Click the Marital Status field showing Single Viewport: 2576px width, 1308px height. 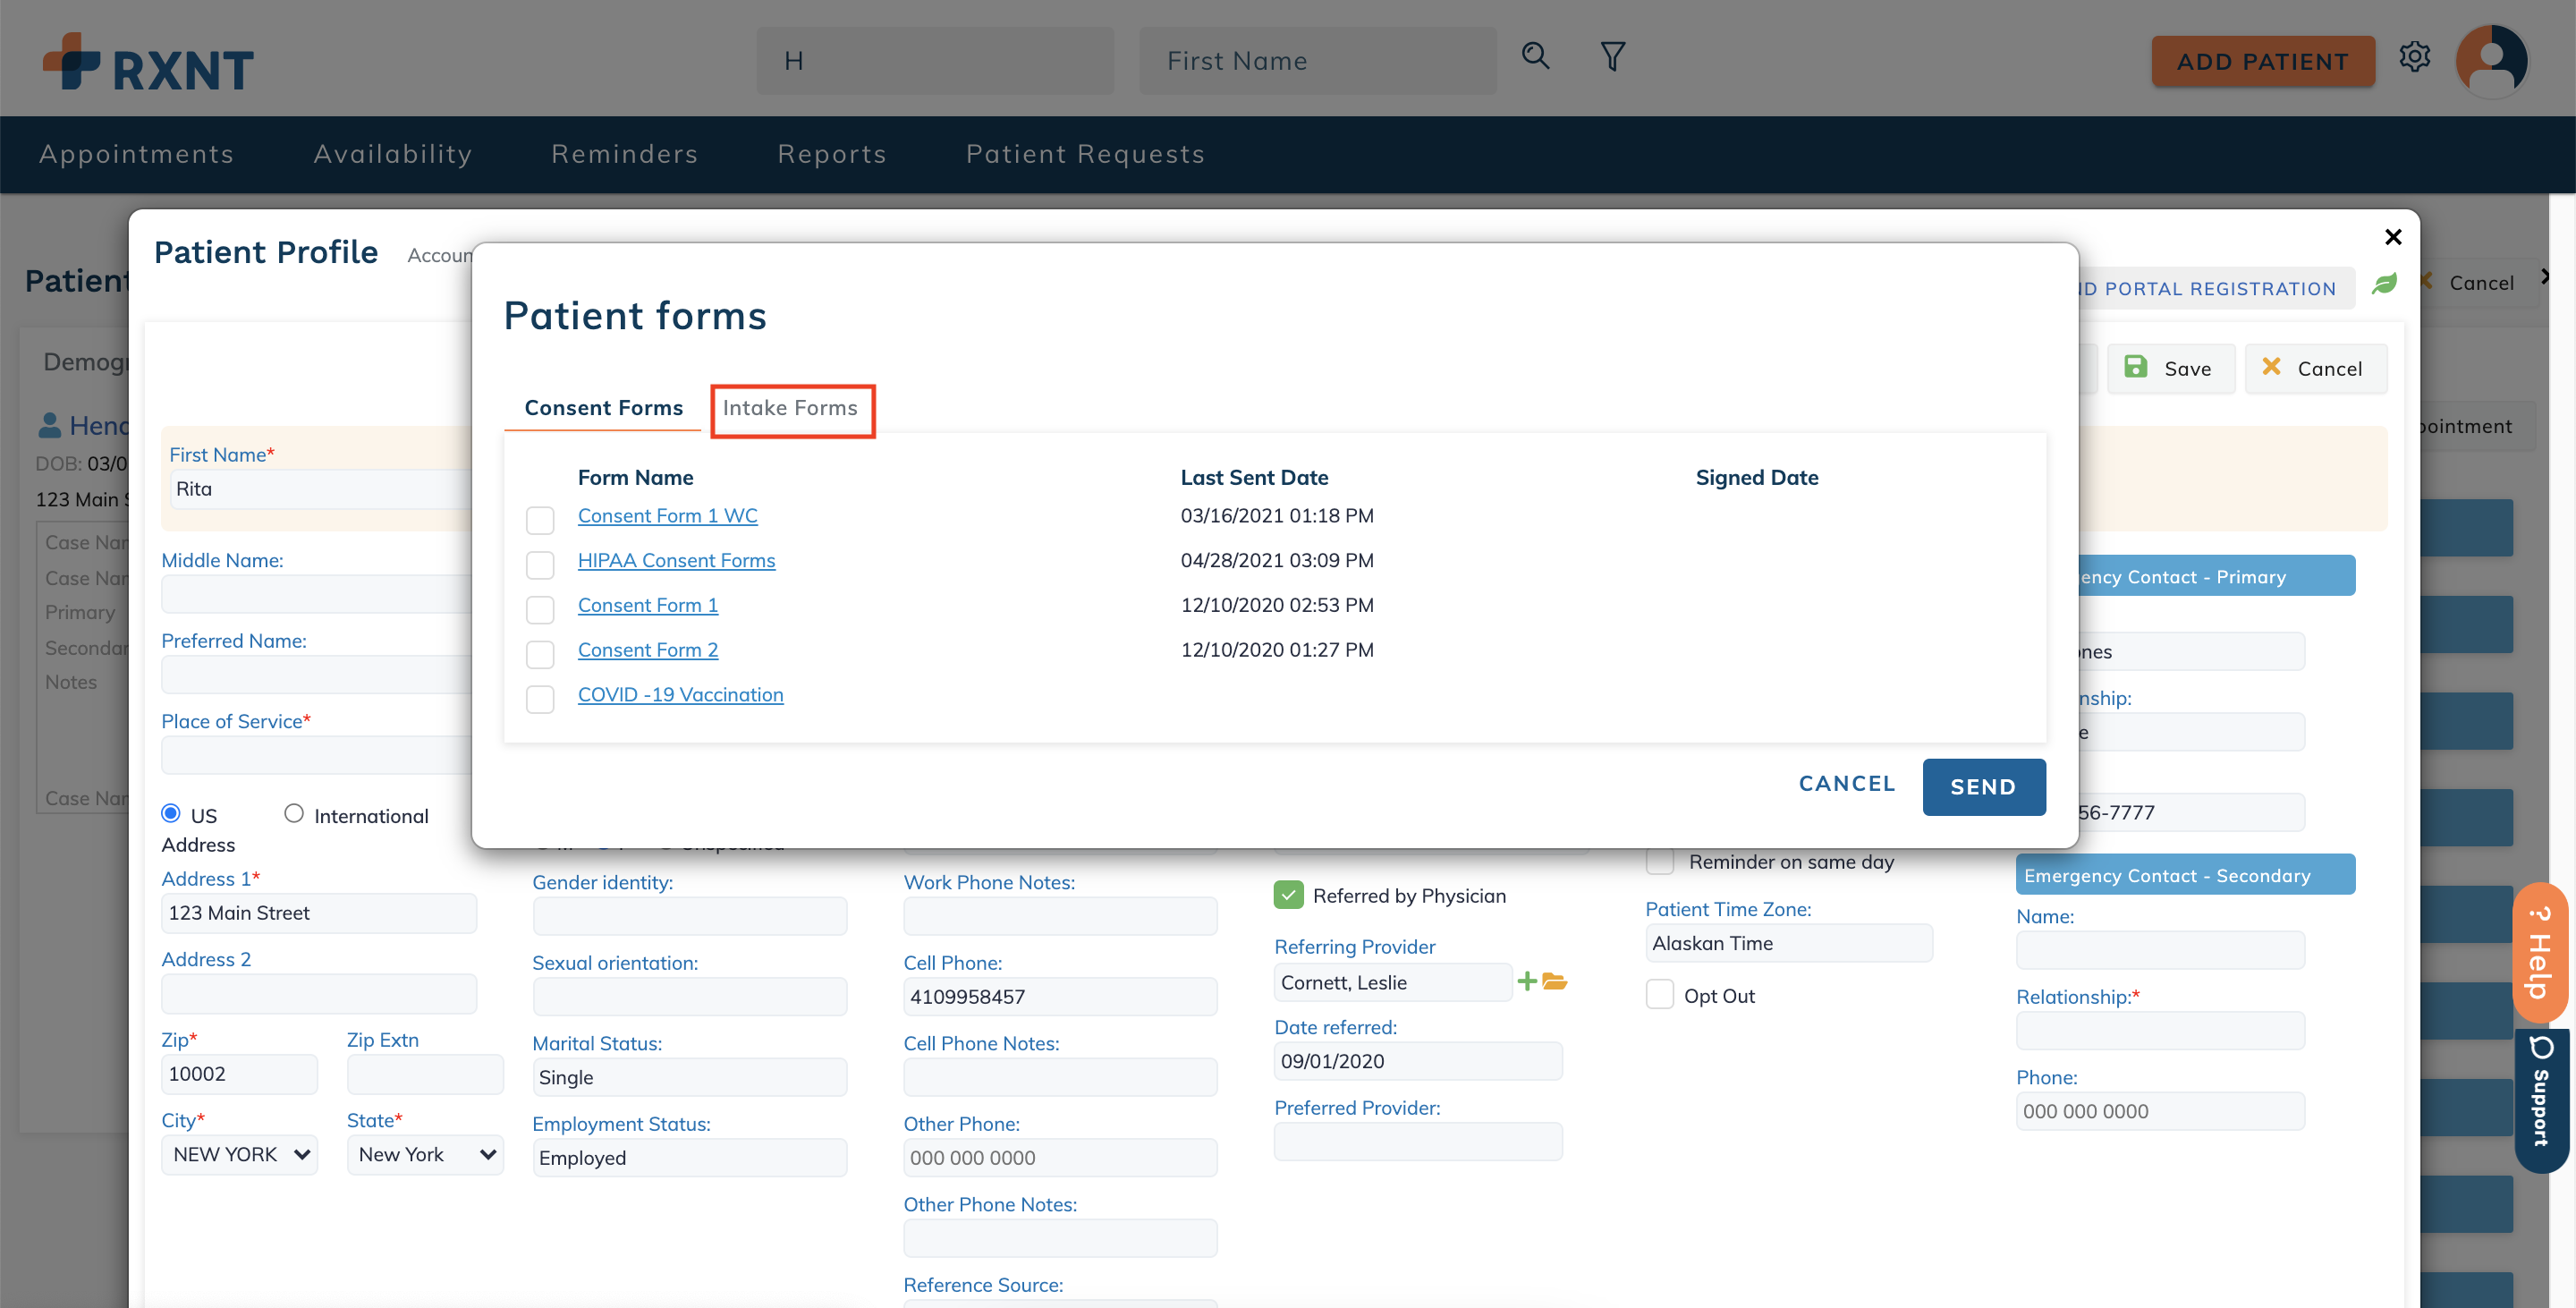[x=690, y=1077]
